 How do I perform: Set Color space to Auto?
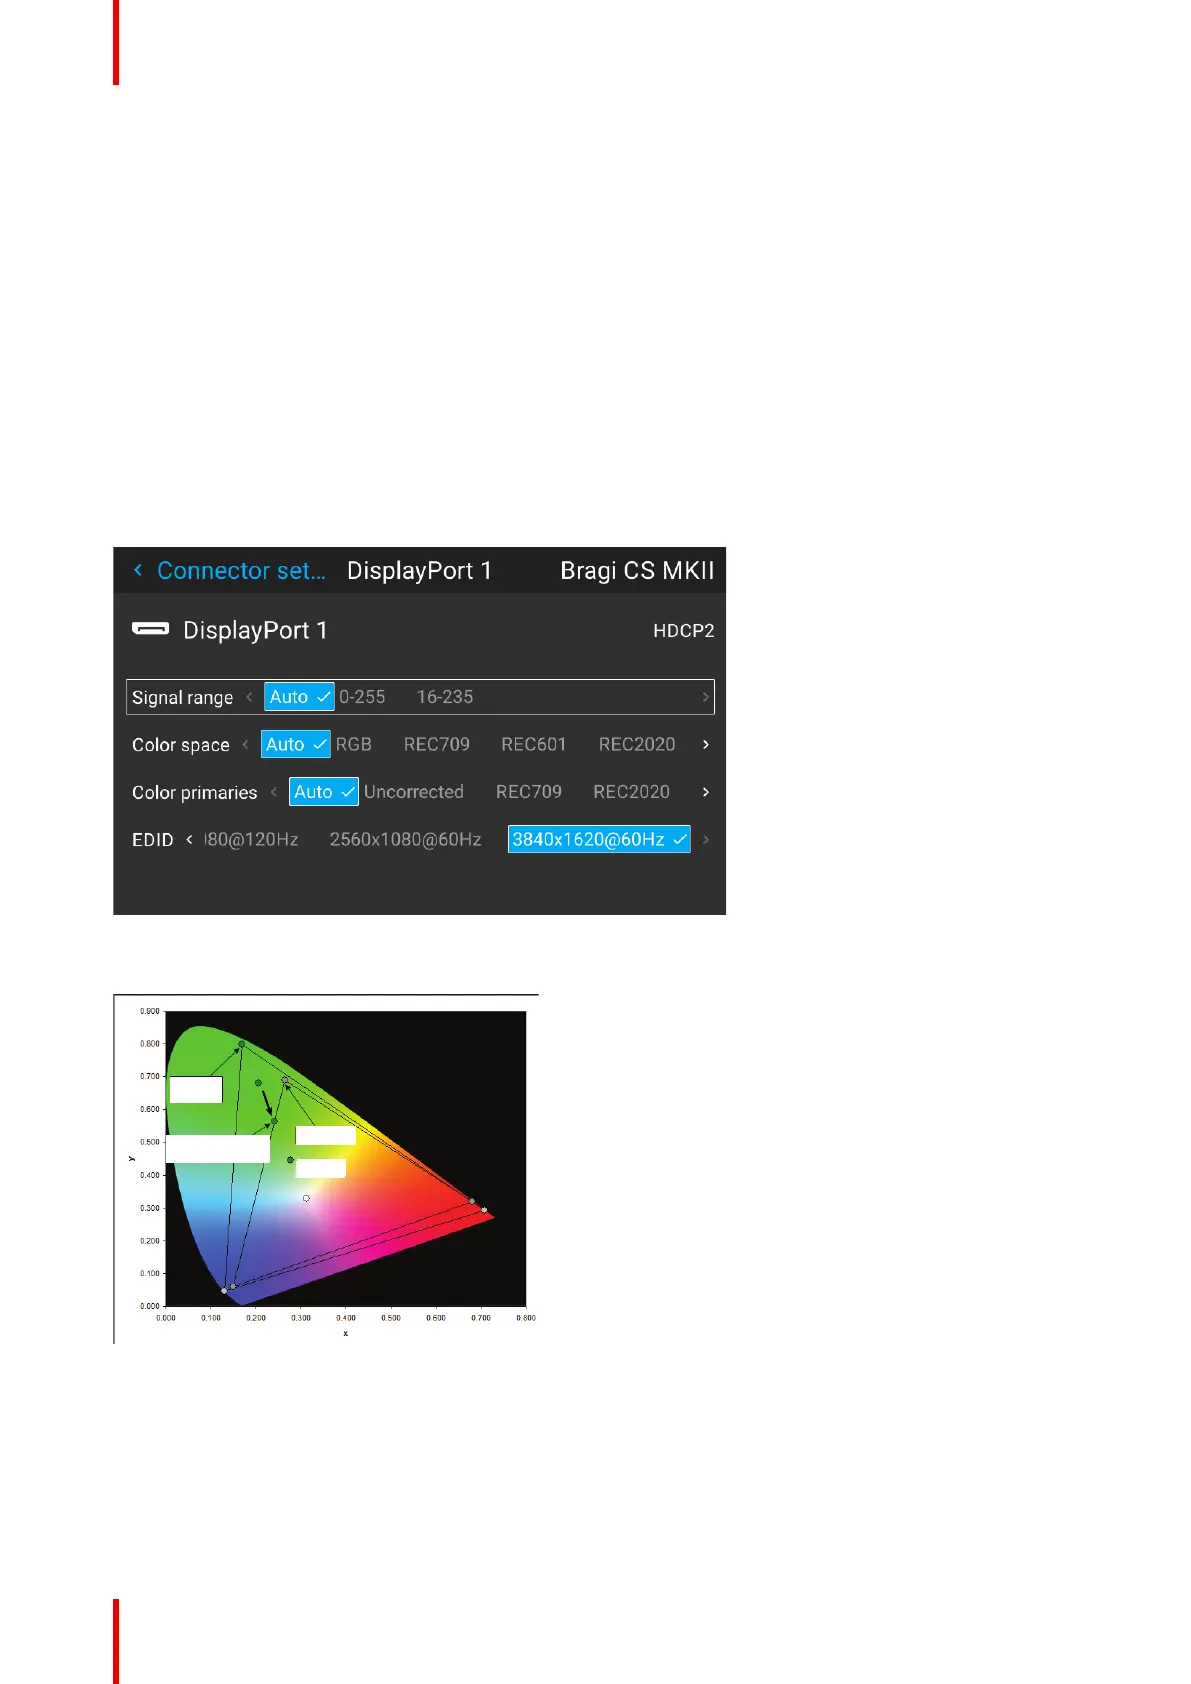pyautogui.click(x=295, y=744)
